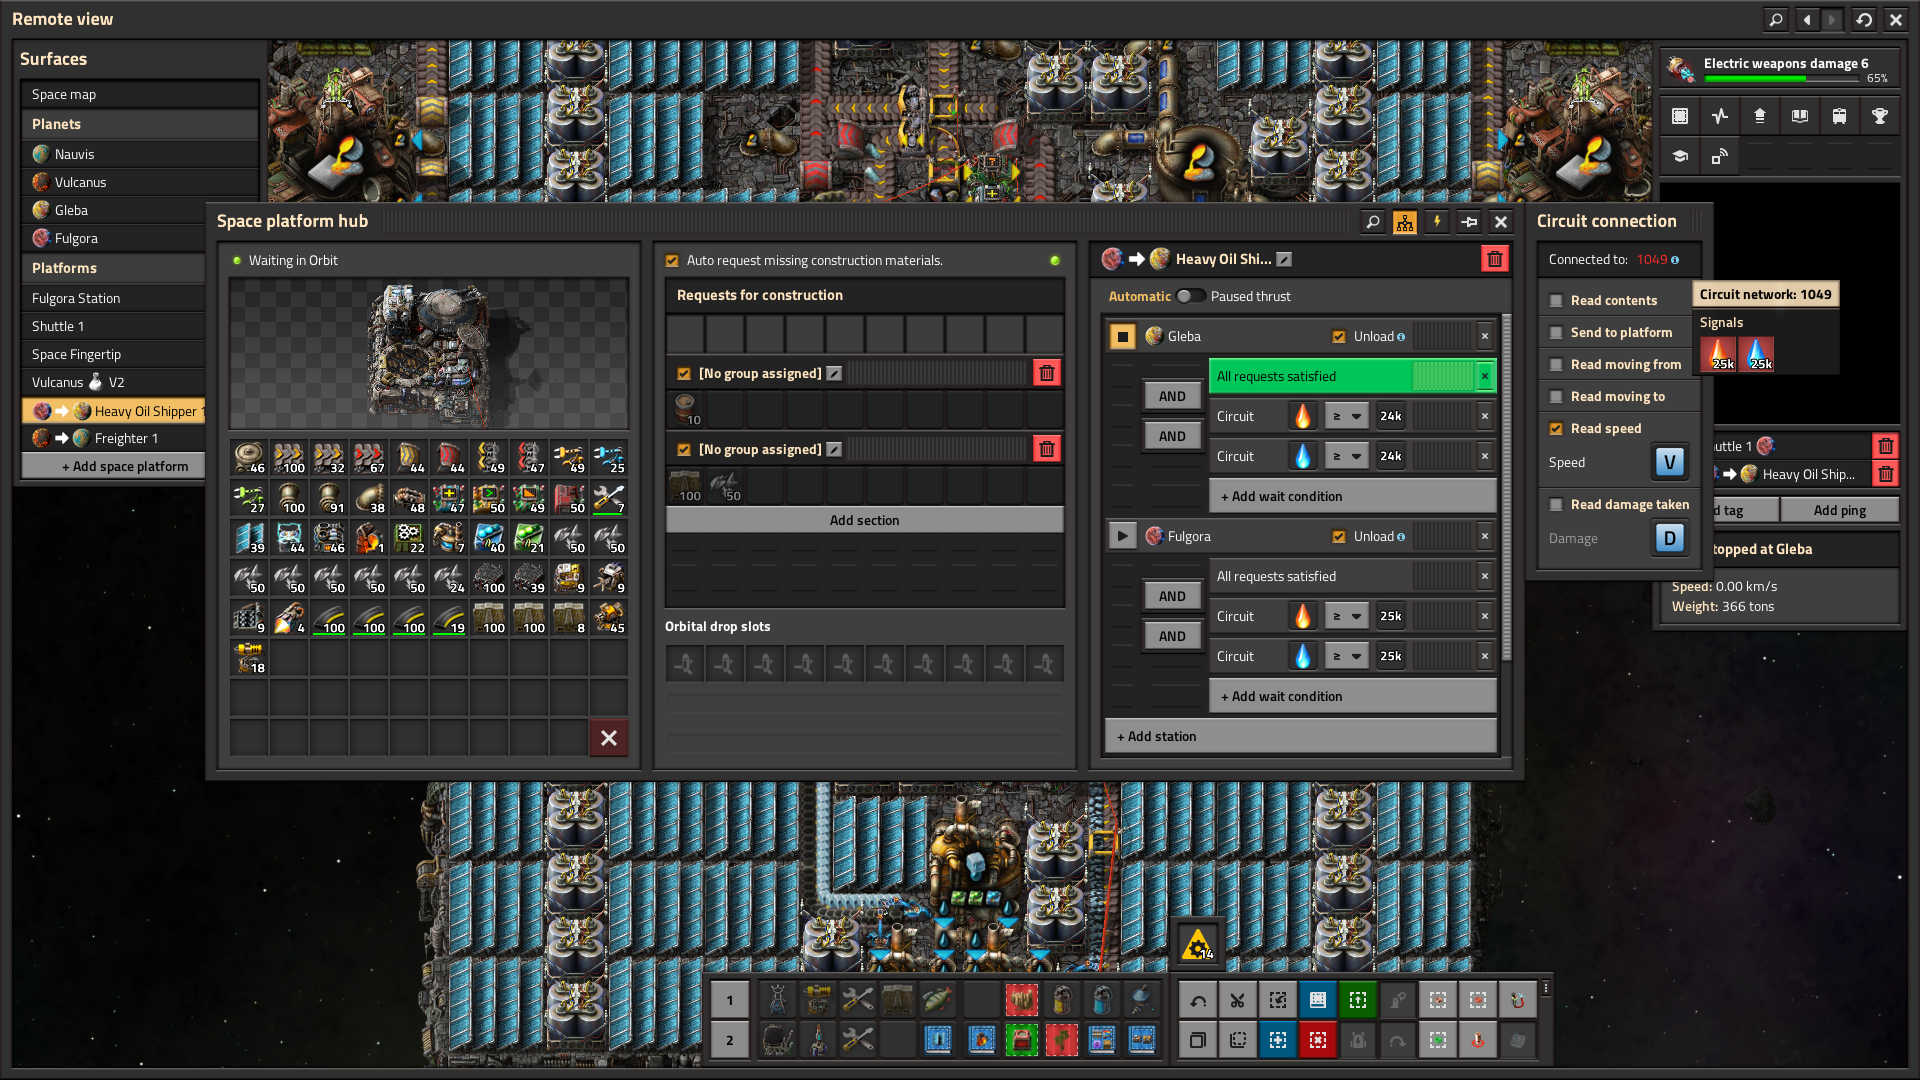
Task: Open comparator dropdown for Gleba water condition
Action: [1347, 456]
